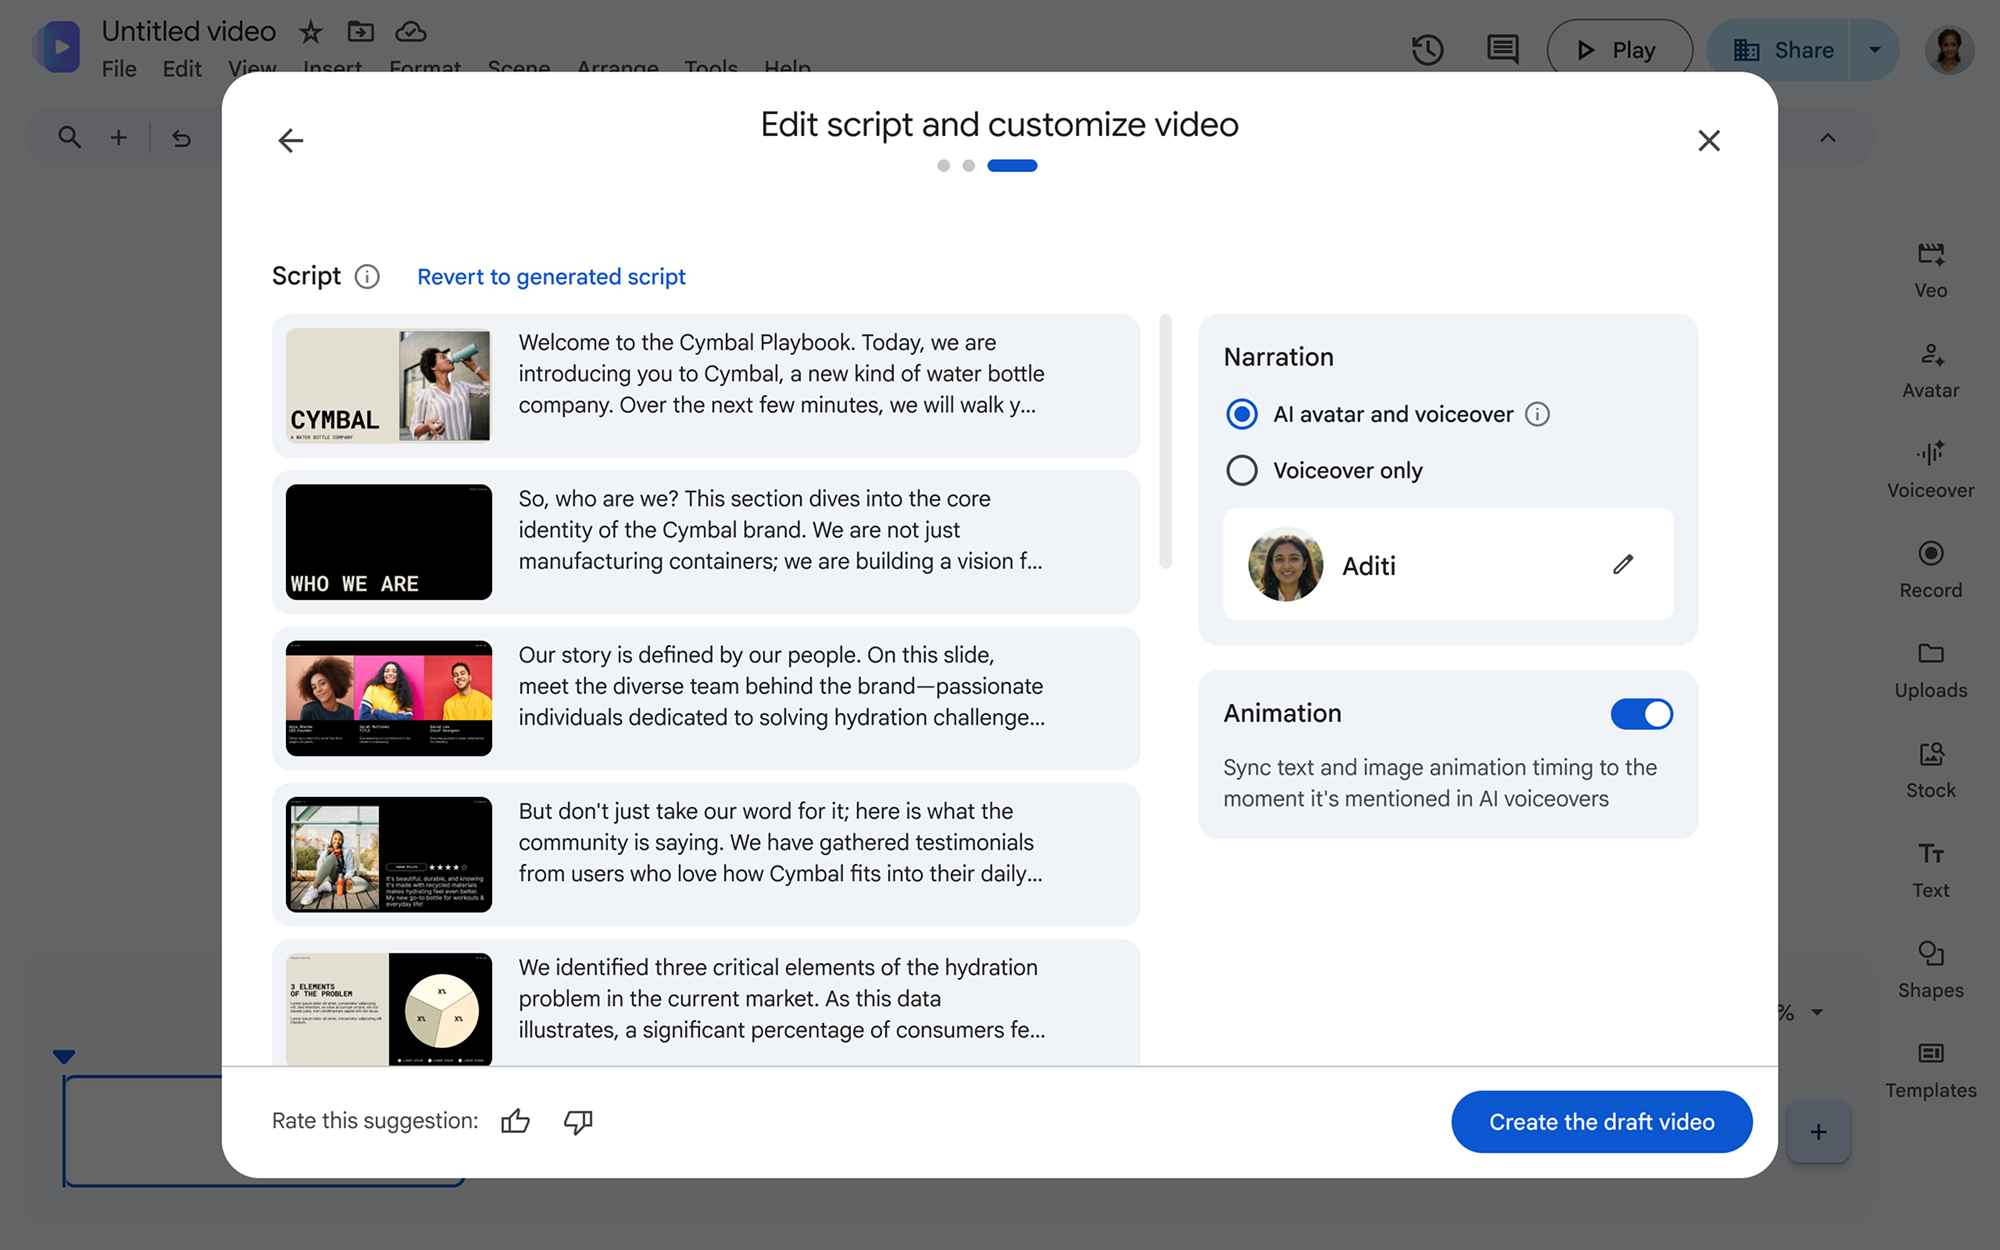Edit script text starting 'Our story is defined'
Screen dimensions: 2000x1250
781,686
